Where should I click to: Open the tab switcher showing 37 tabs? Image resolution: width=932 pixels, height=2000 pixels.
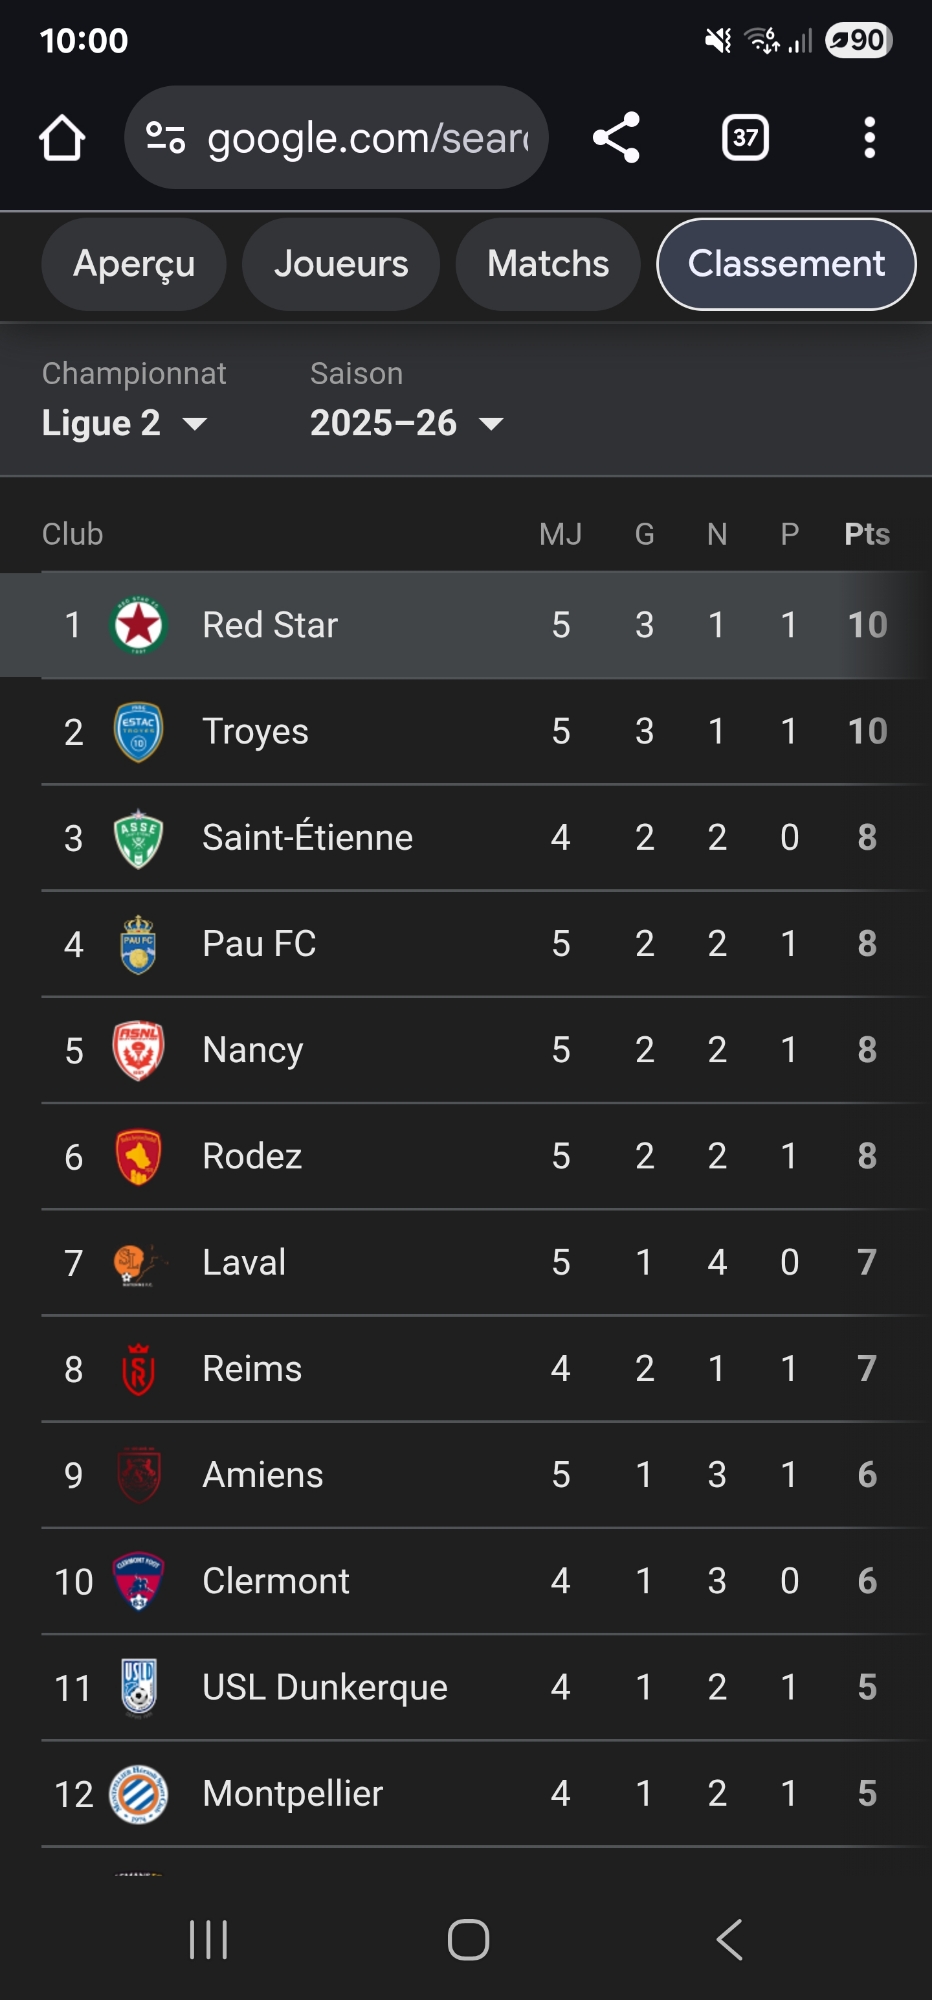click(745, 138)
